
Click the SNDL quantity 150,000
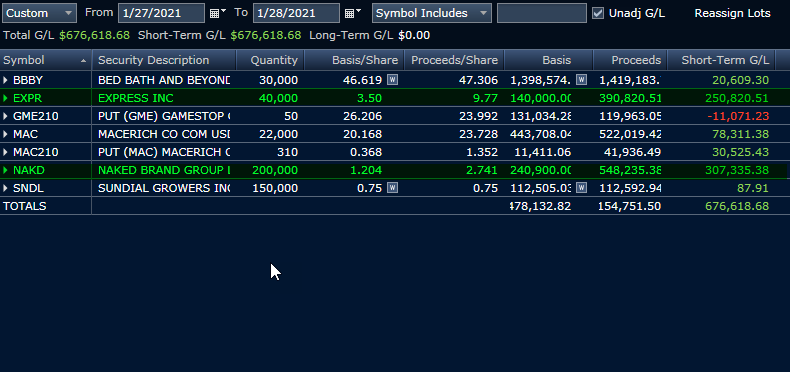(274, 189)
